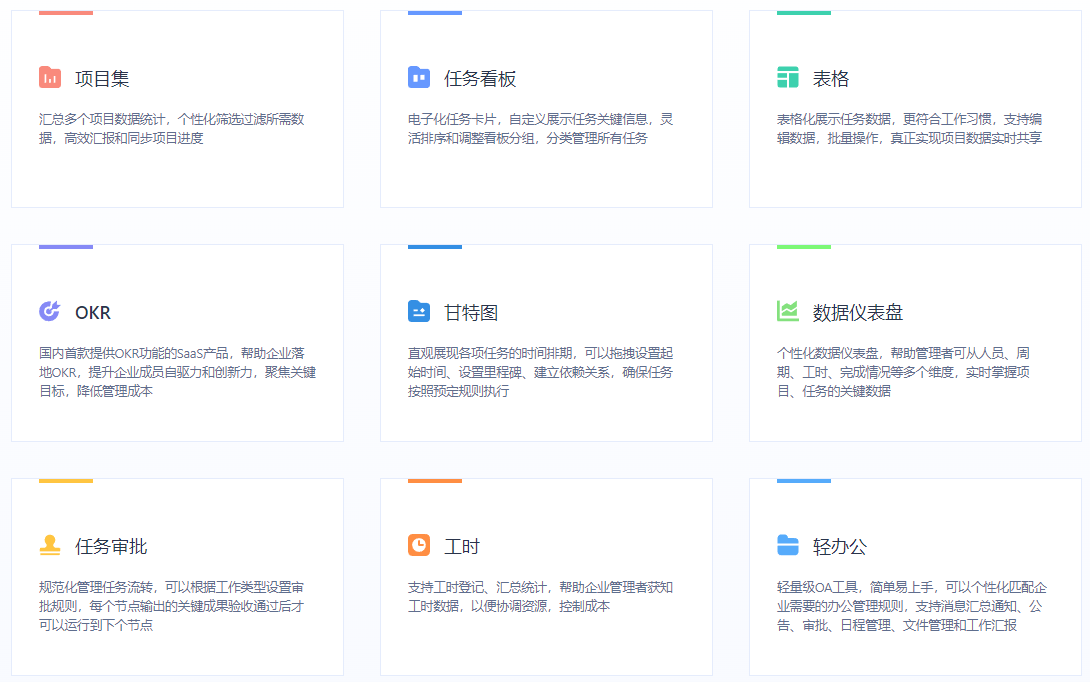Image resolution: width=1090 pixels, height=682 pixels.
Task: Click the red 项目集 bar-chart folder icon
Action: click(50, 78)
